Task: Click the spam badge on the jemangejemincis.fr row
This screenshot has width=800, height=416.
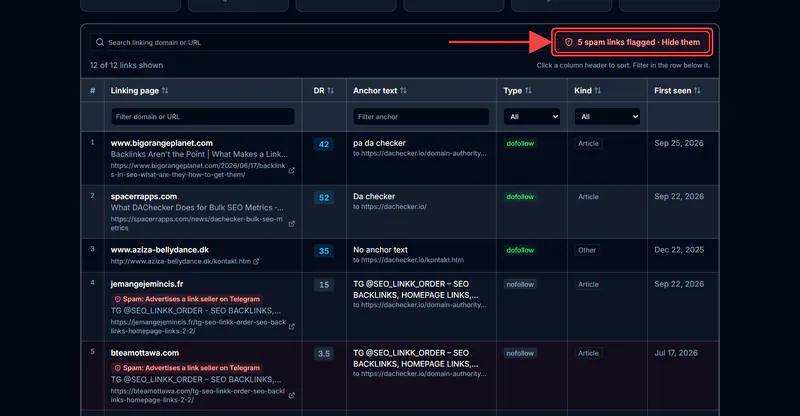Action: pos(187,299)
